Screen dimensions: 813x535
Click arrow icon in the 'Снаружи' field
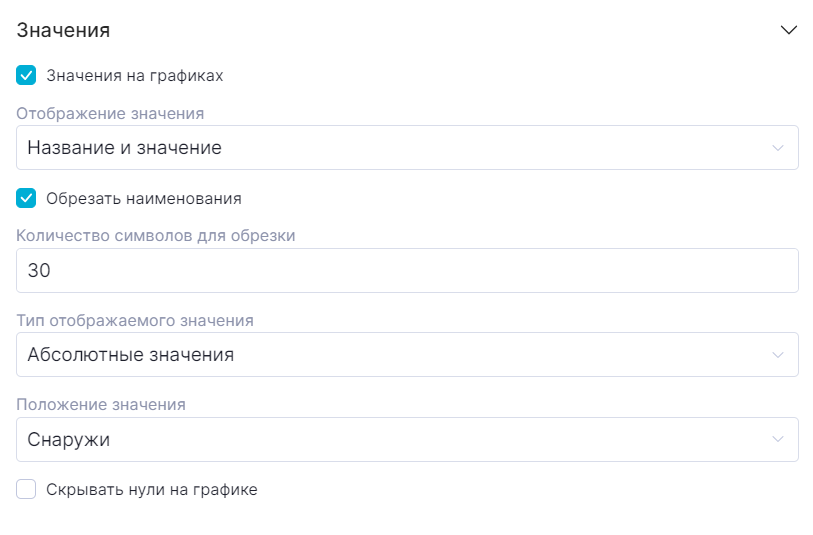[778, 439]
